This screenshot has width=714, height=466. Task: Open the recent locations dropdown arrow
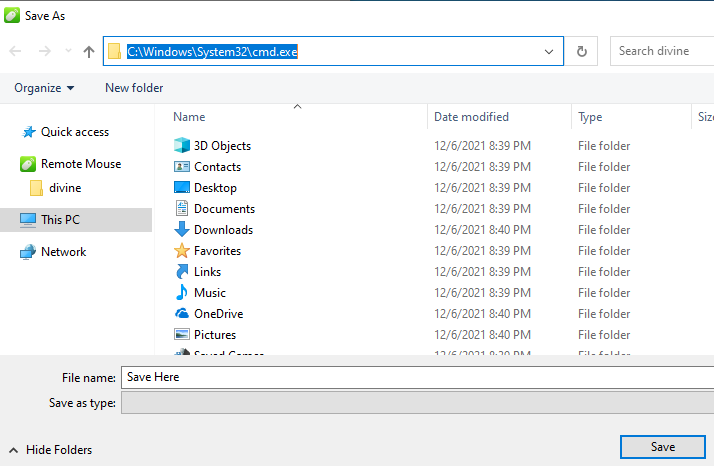coord(68,51)
